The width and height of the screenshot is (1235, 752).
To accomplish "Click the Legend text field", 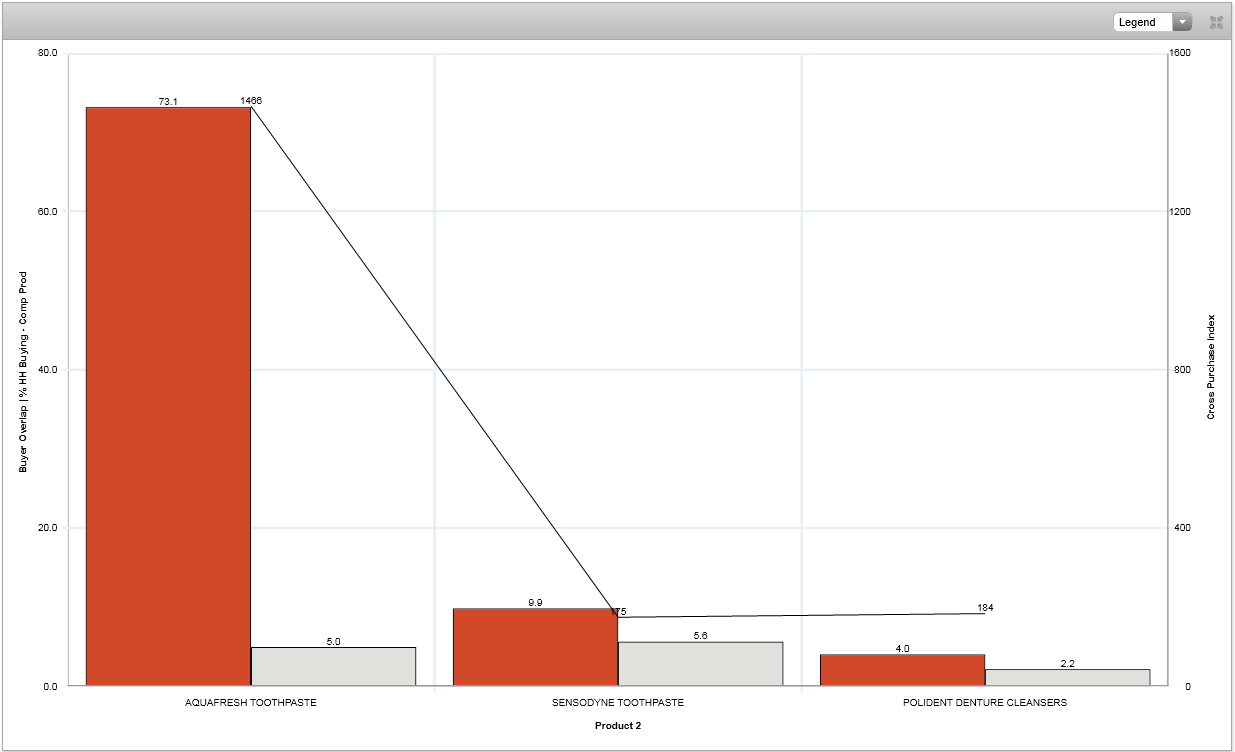I will point(1142,22).
